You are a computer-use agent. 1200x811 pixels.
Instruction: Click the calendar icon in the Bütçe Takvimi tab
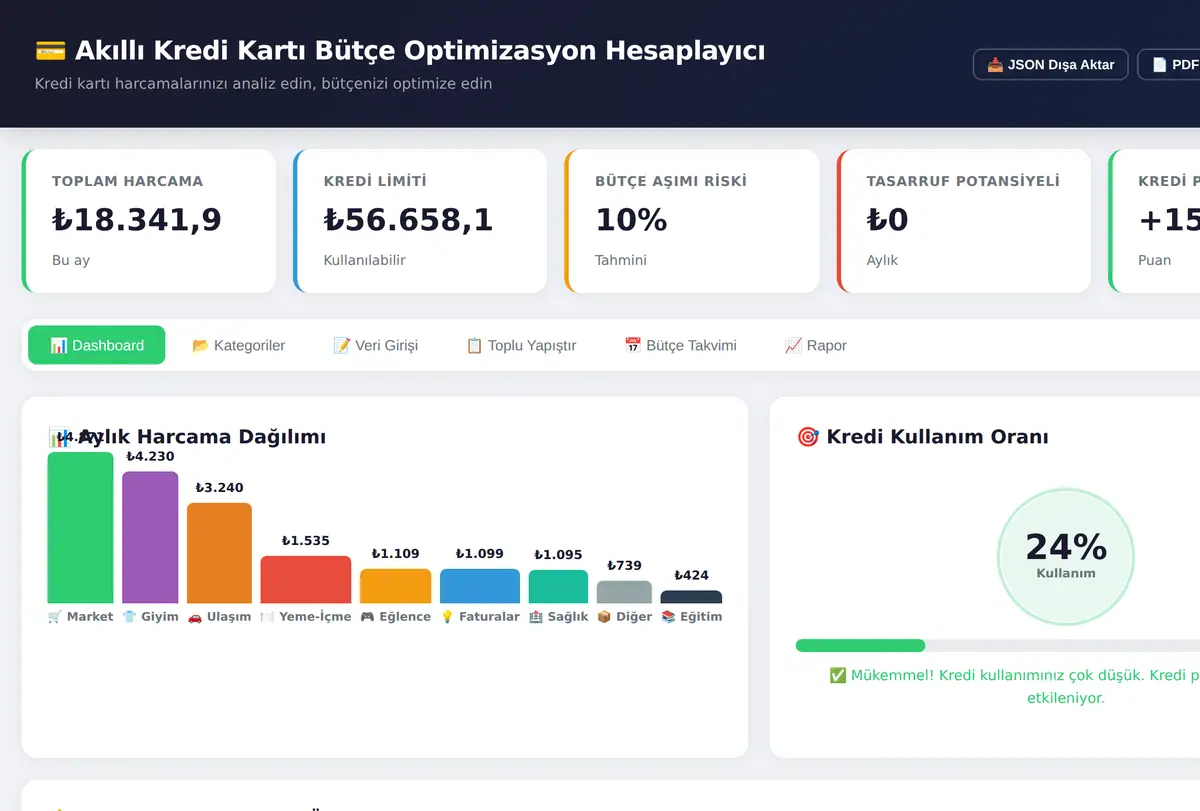632,345
